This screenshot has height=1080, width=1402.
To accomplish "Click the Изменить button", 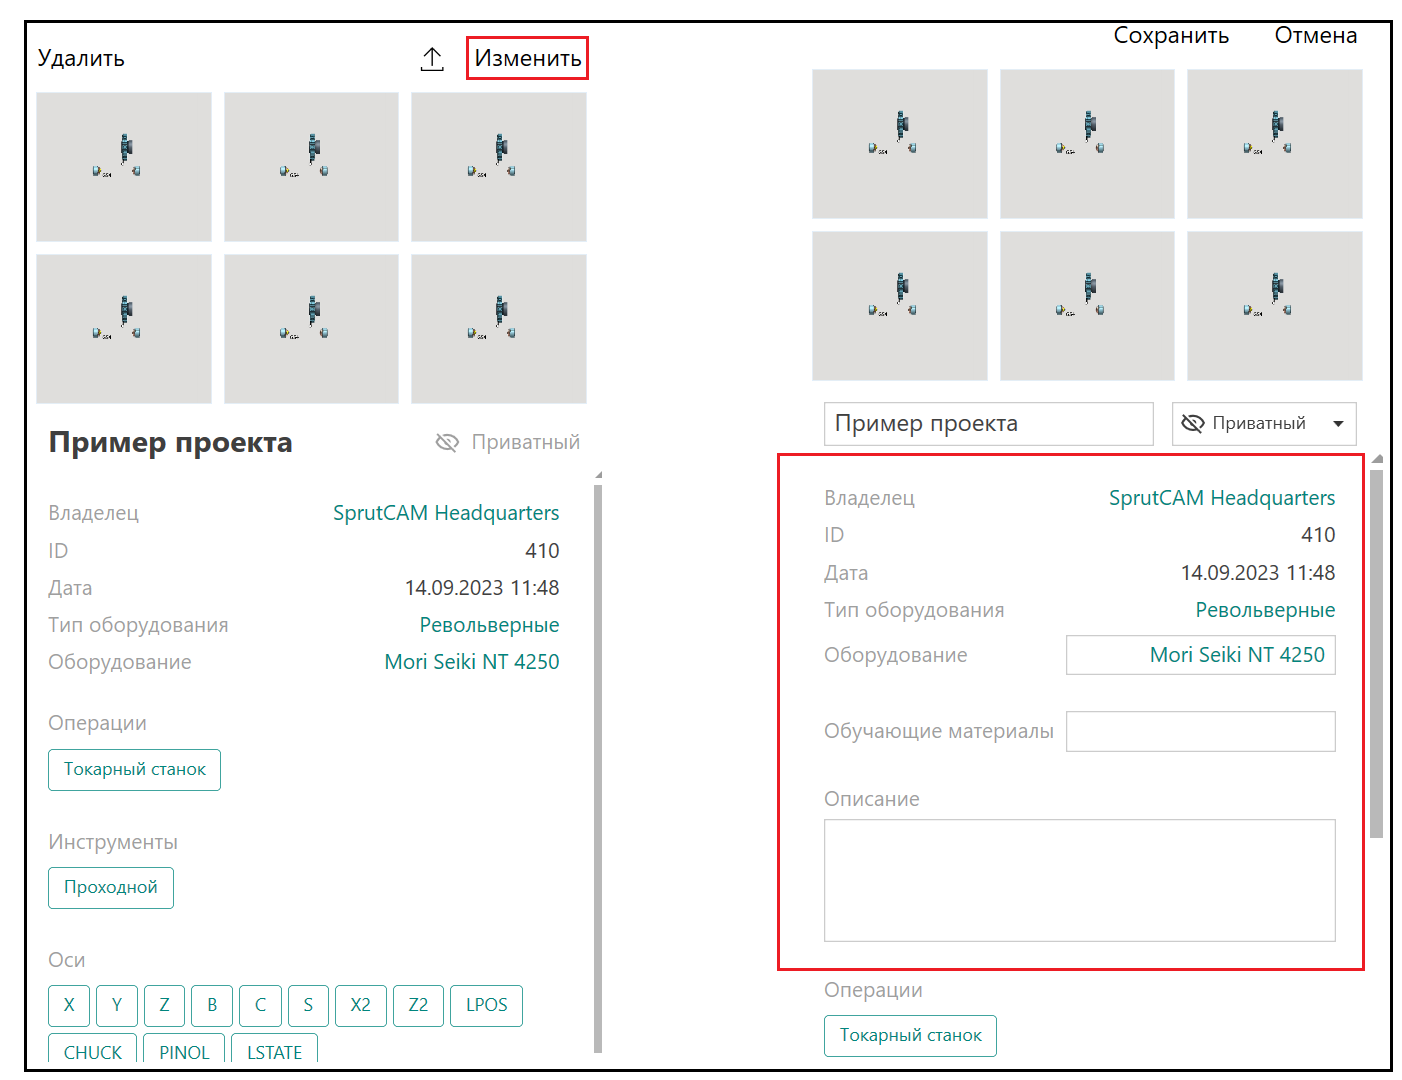I will [x=527, y=58].
